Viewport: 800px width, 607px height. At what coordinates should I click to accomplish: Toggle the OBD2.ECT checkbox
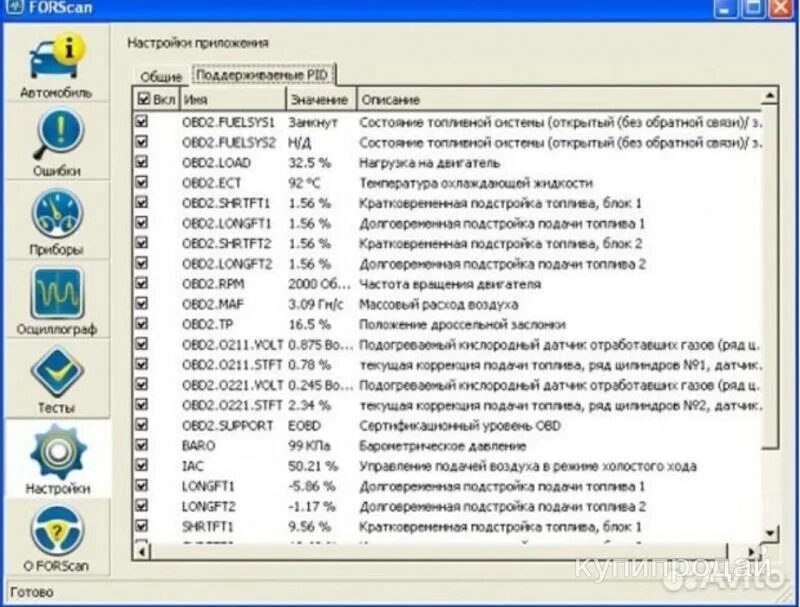pos(142,182)
